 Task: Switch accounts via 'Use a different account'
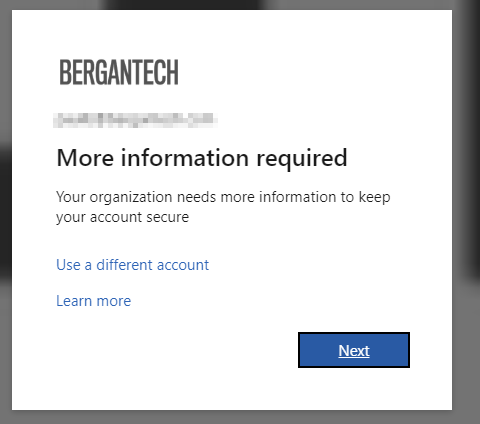(132, 265)
